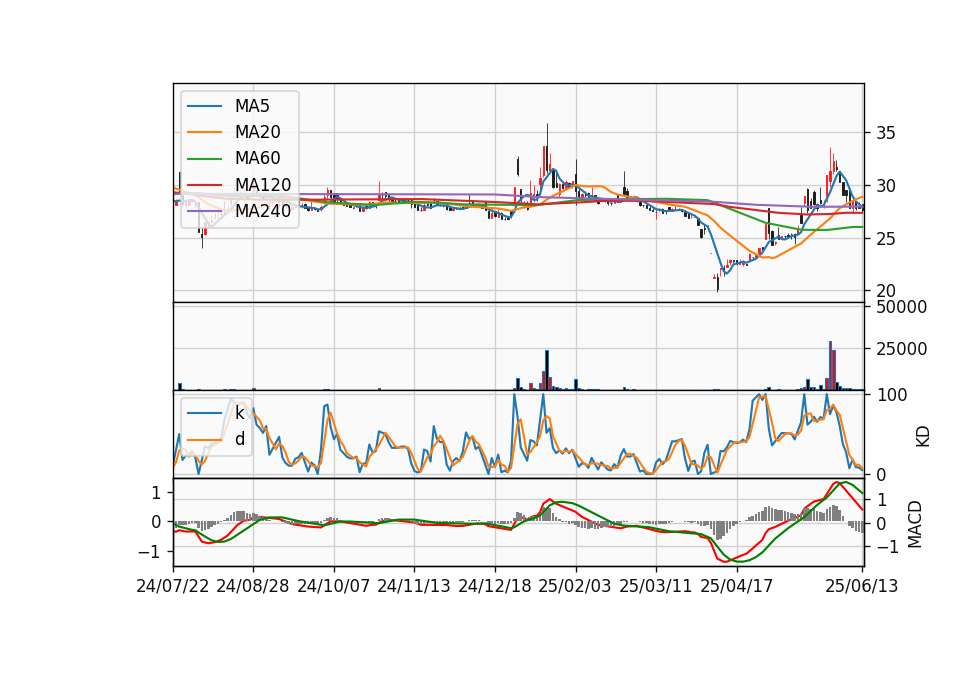Click the purple MA240 legend line sample
Viewport: 960px width, 690px height.
[204, 211]
